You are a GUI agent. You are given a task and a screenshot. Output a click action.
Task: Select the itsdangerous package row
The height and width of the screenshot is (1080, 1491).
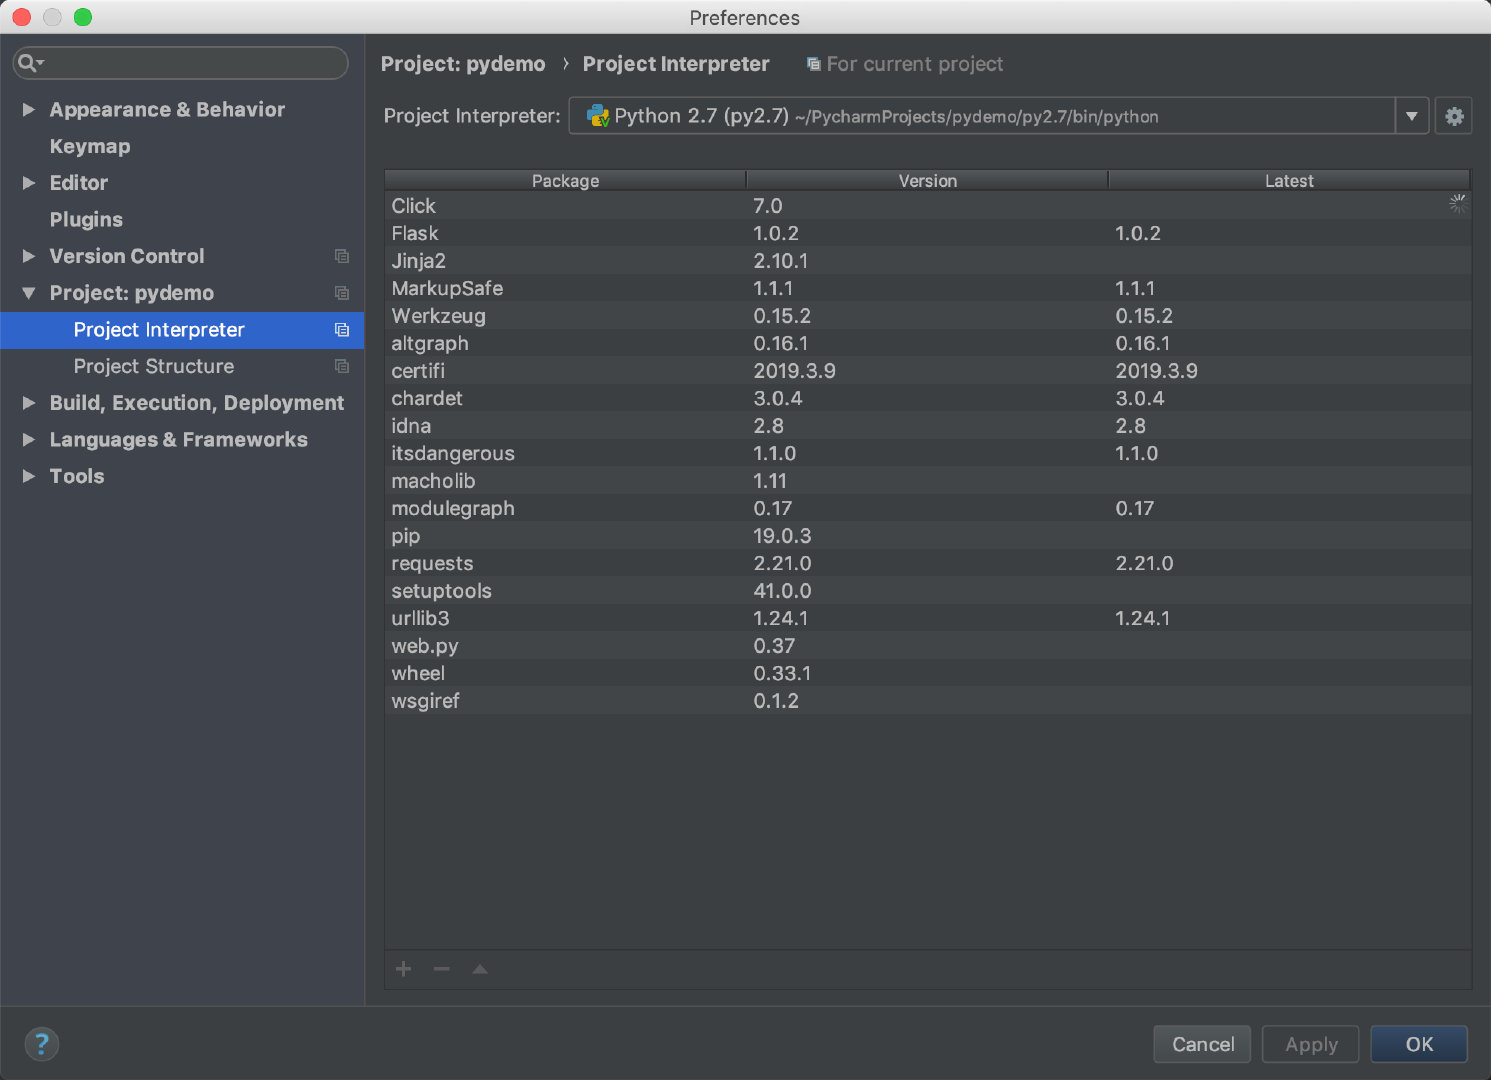pyautogui.click(x=928, y=453)
